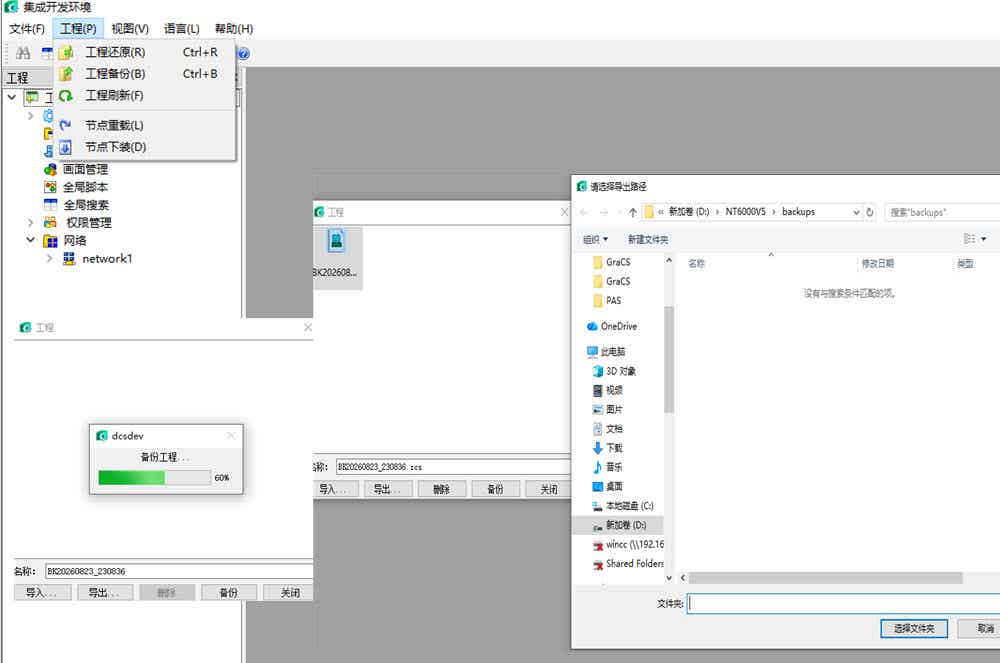Click the 节点重载 blue arrow icon
Viewport: 1000px width, 663px height.
65,125
